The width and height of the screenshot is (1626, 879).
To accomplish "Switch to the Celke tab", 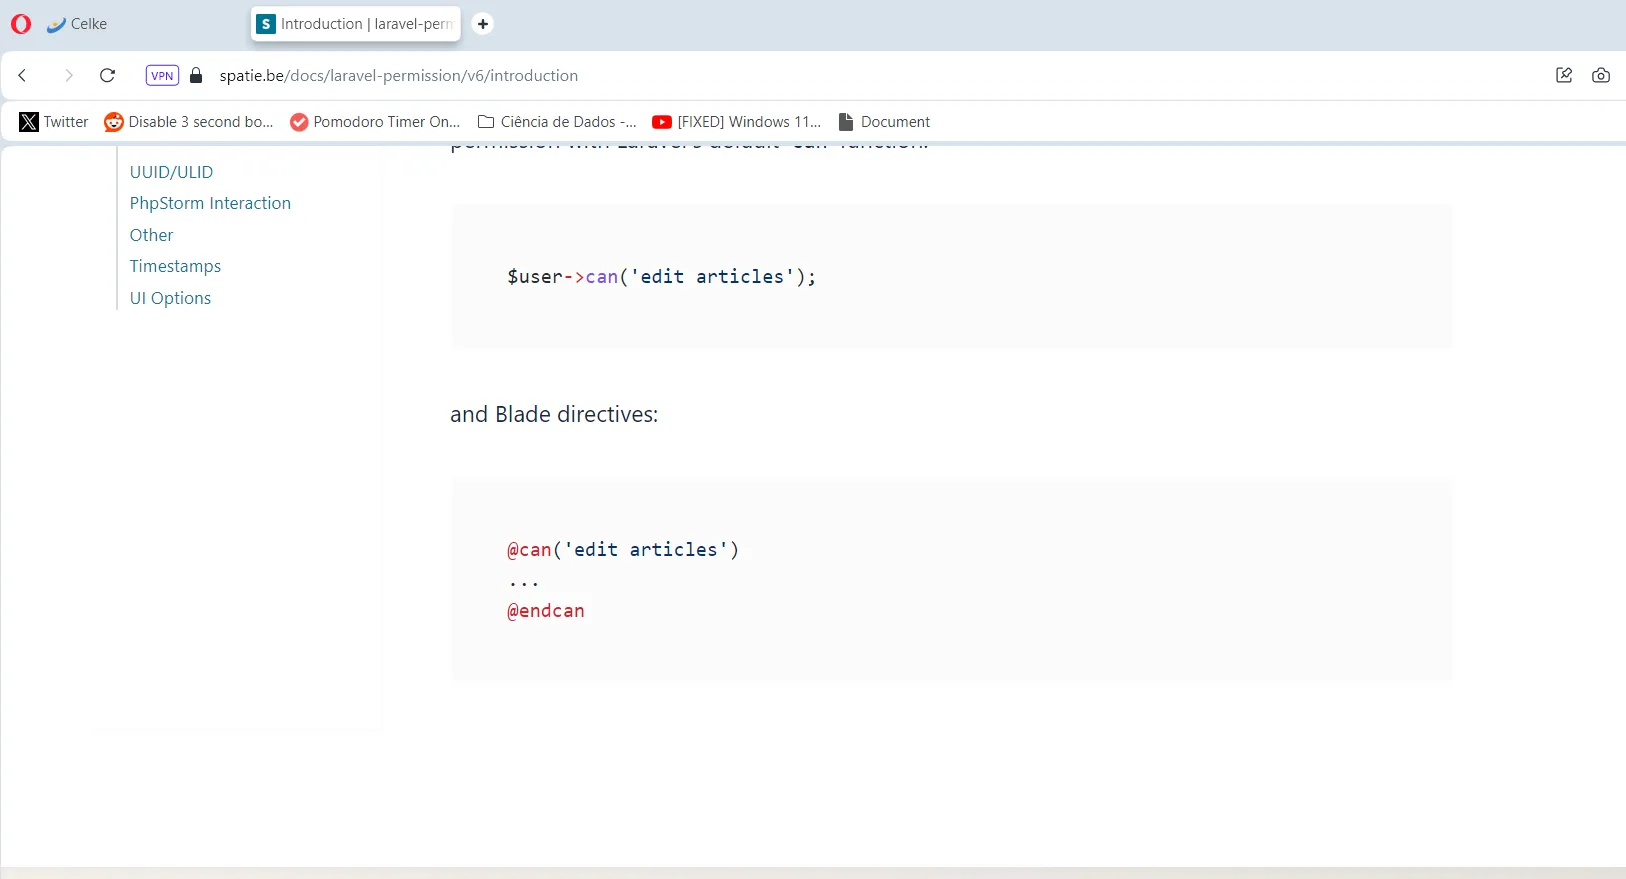I will point(78,24).
